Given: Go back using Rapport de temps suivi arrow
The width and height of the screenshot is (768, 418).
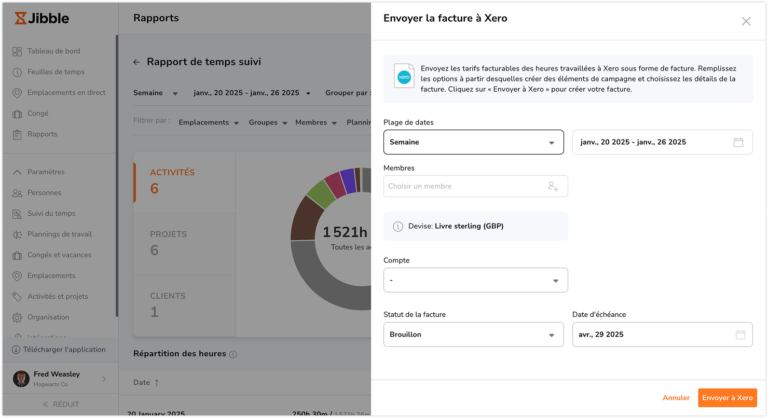Looking at the screenshot, I should click(x=136, y=62).
